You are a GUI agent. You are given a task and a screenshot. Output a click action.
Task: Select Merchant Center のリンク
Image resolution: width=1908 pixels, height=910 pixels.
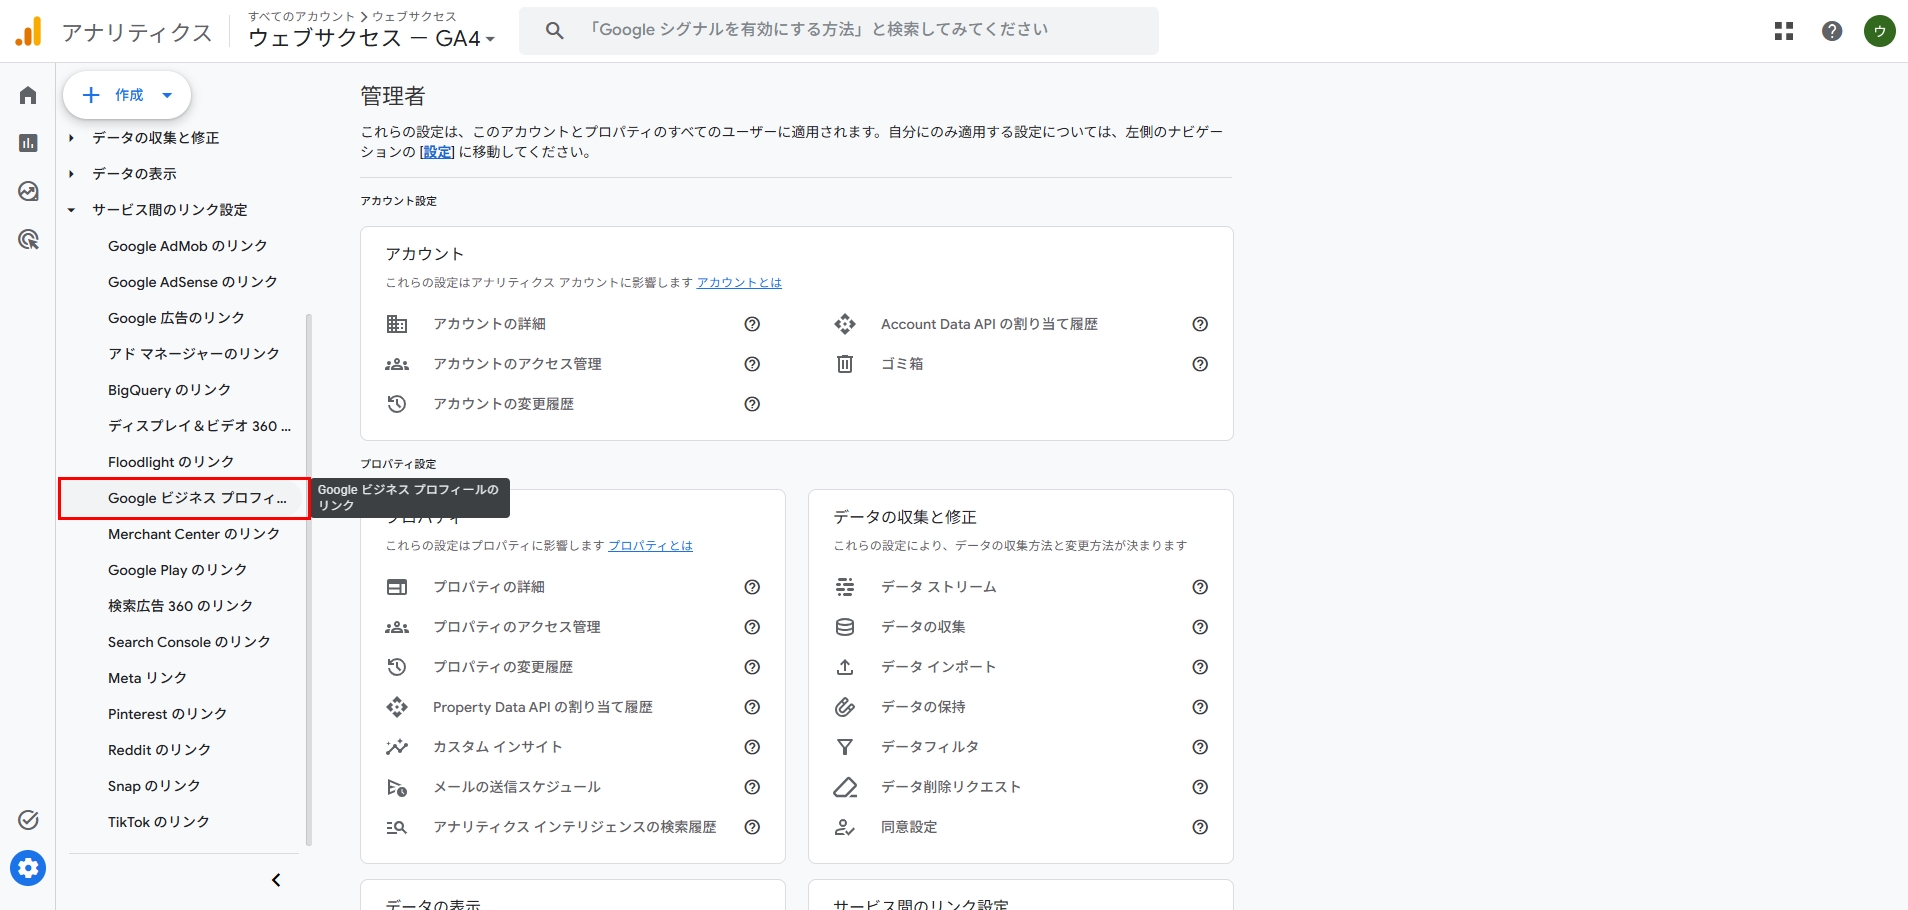194,534
